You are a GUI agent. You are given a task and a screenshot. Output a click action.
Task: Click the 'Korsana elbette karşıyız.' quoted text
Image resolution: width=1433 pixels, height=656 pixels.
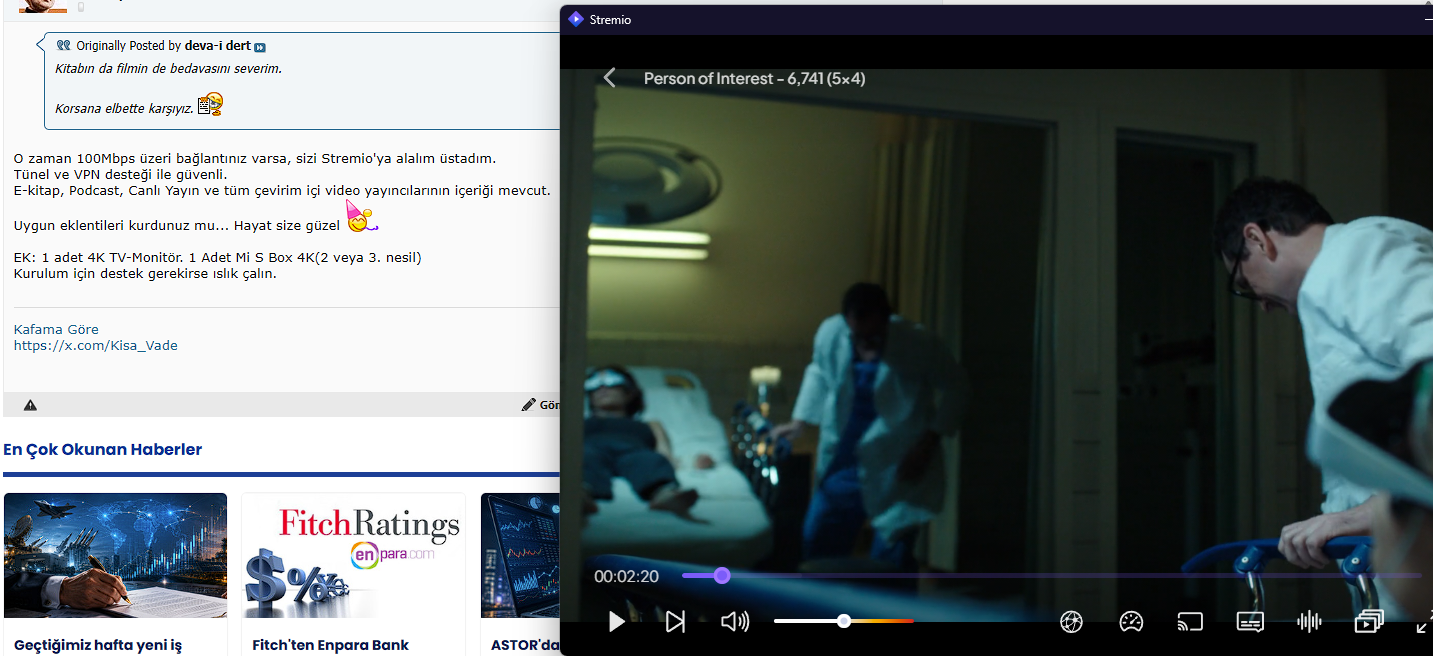click(124, 108)
